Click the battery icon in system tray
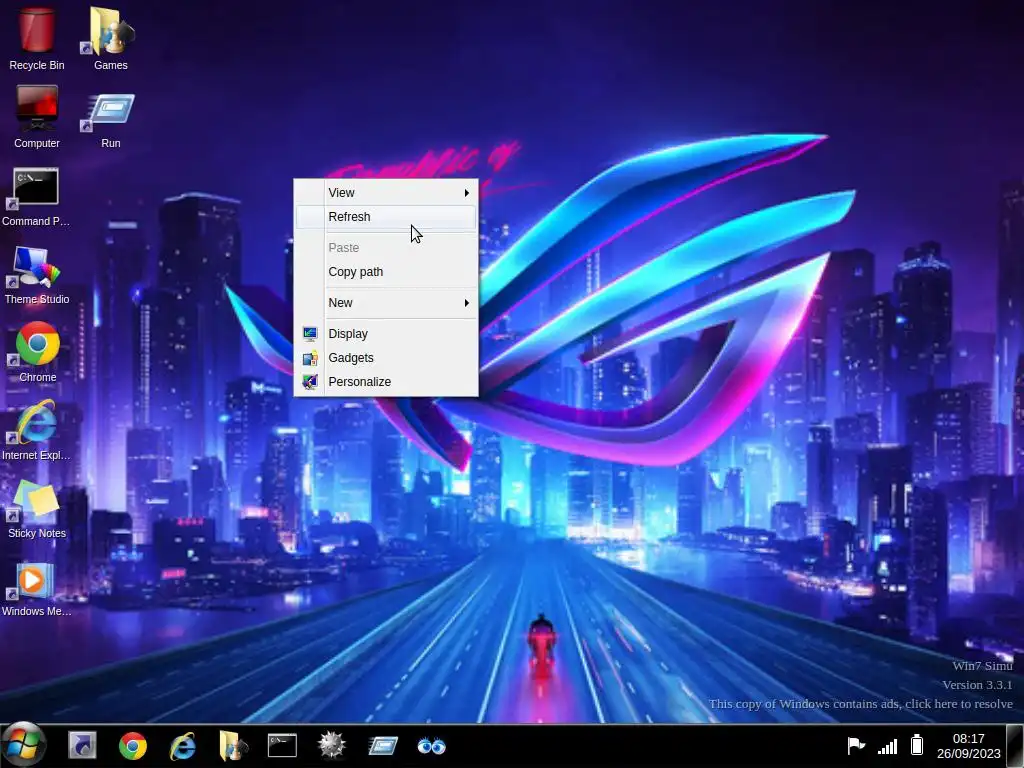 917,745
